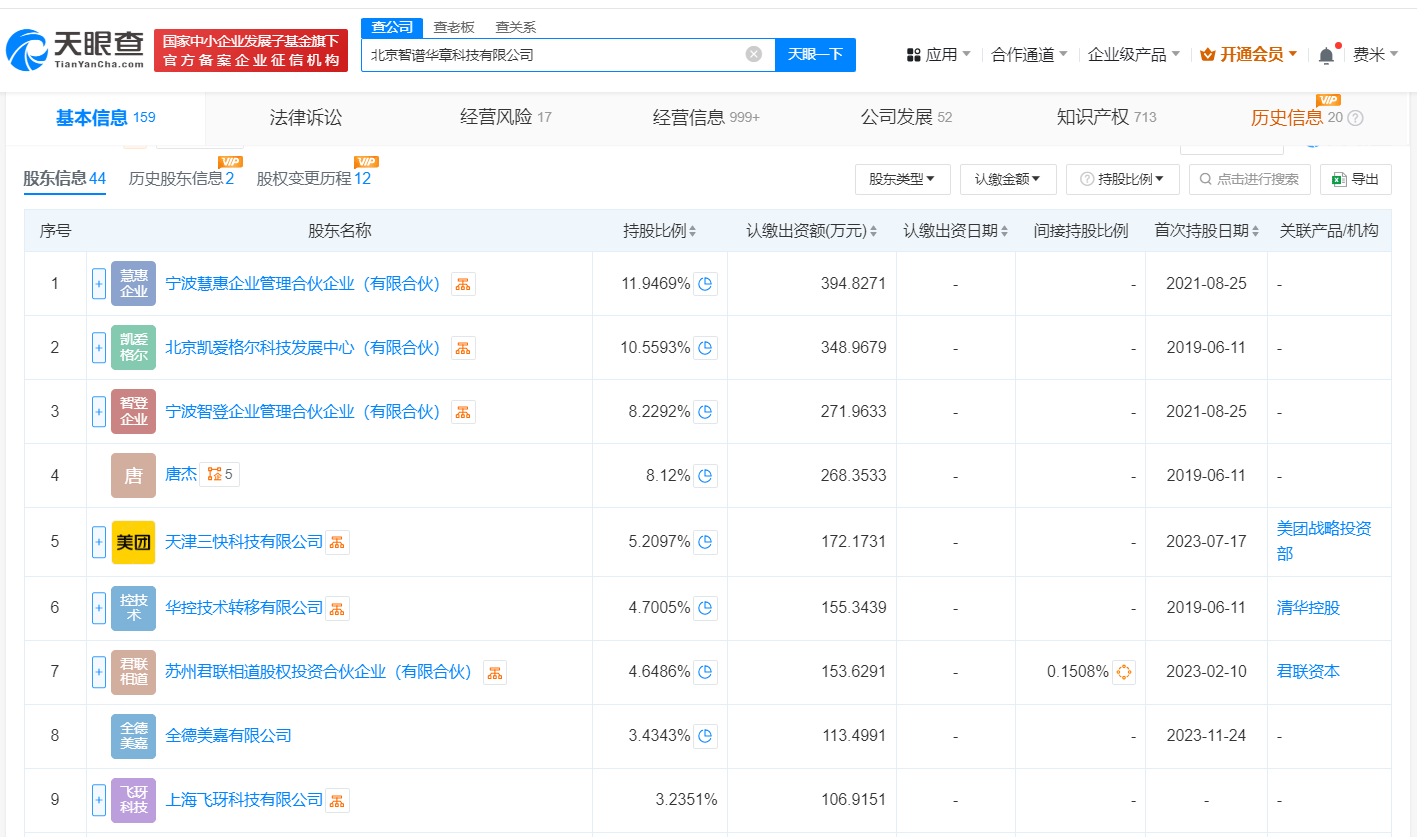Open the 君联资本 related institution link

point(1308,672)
